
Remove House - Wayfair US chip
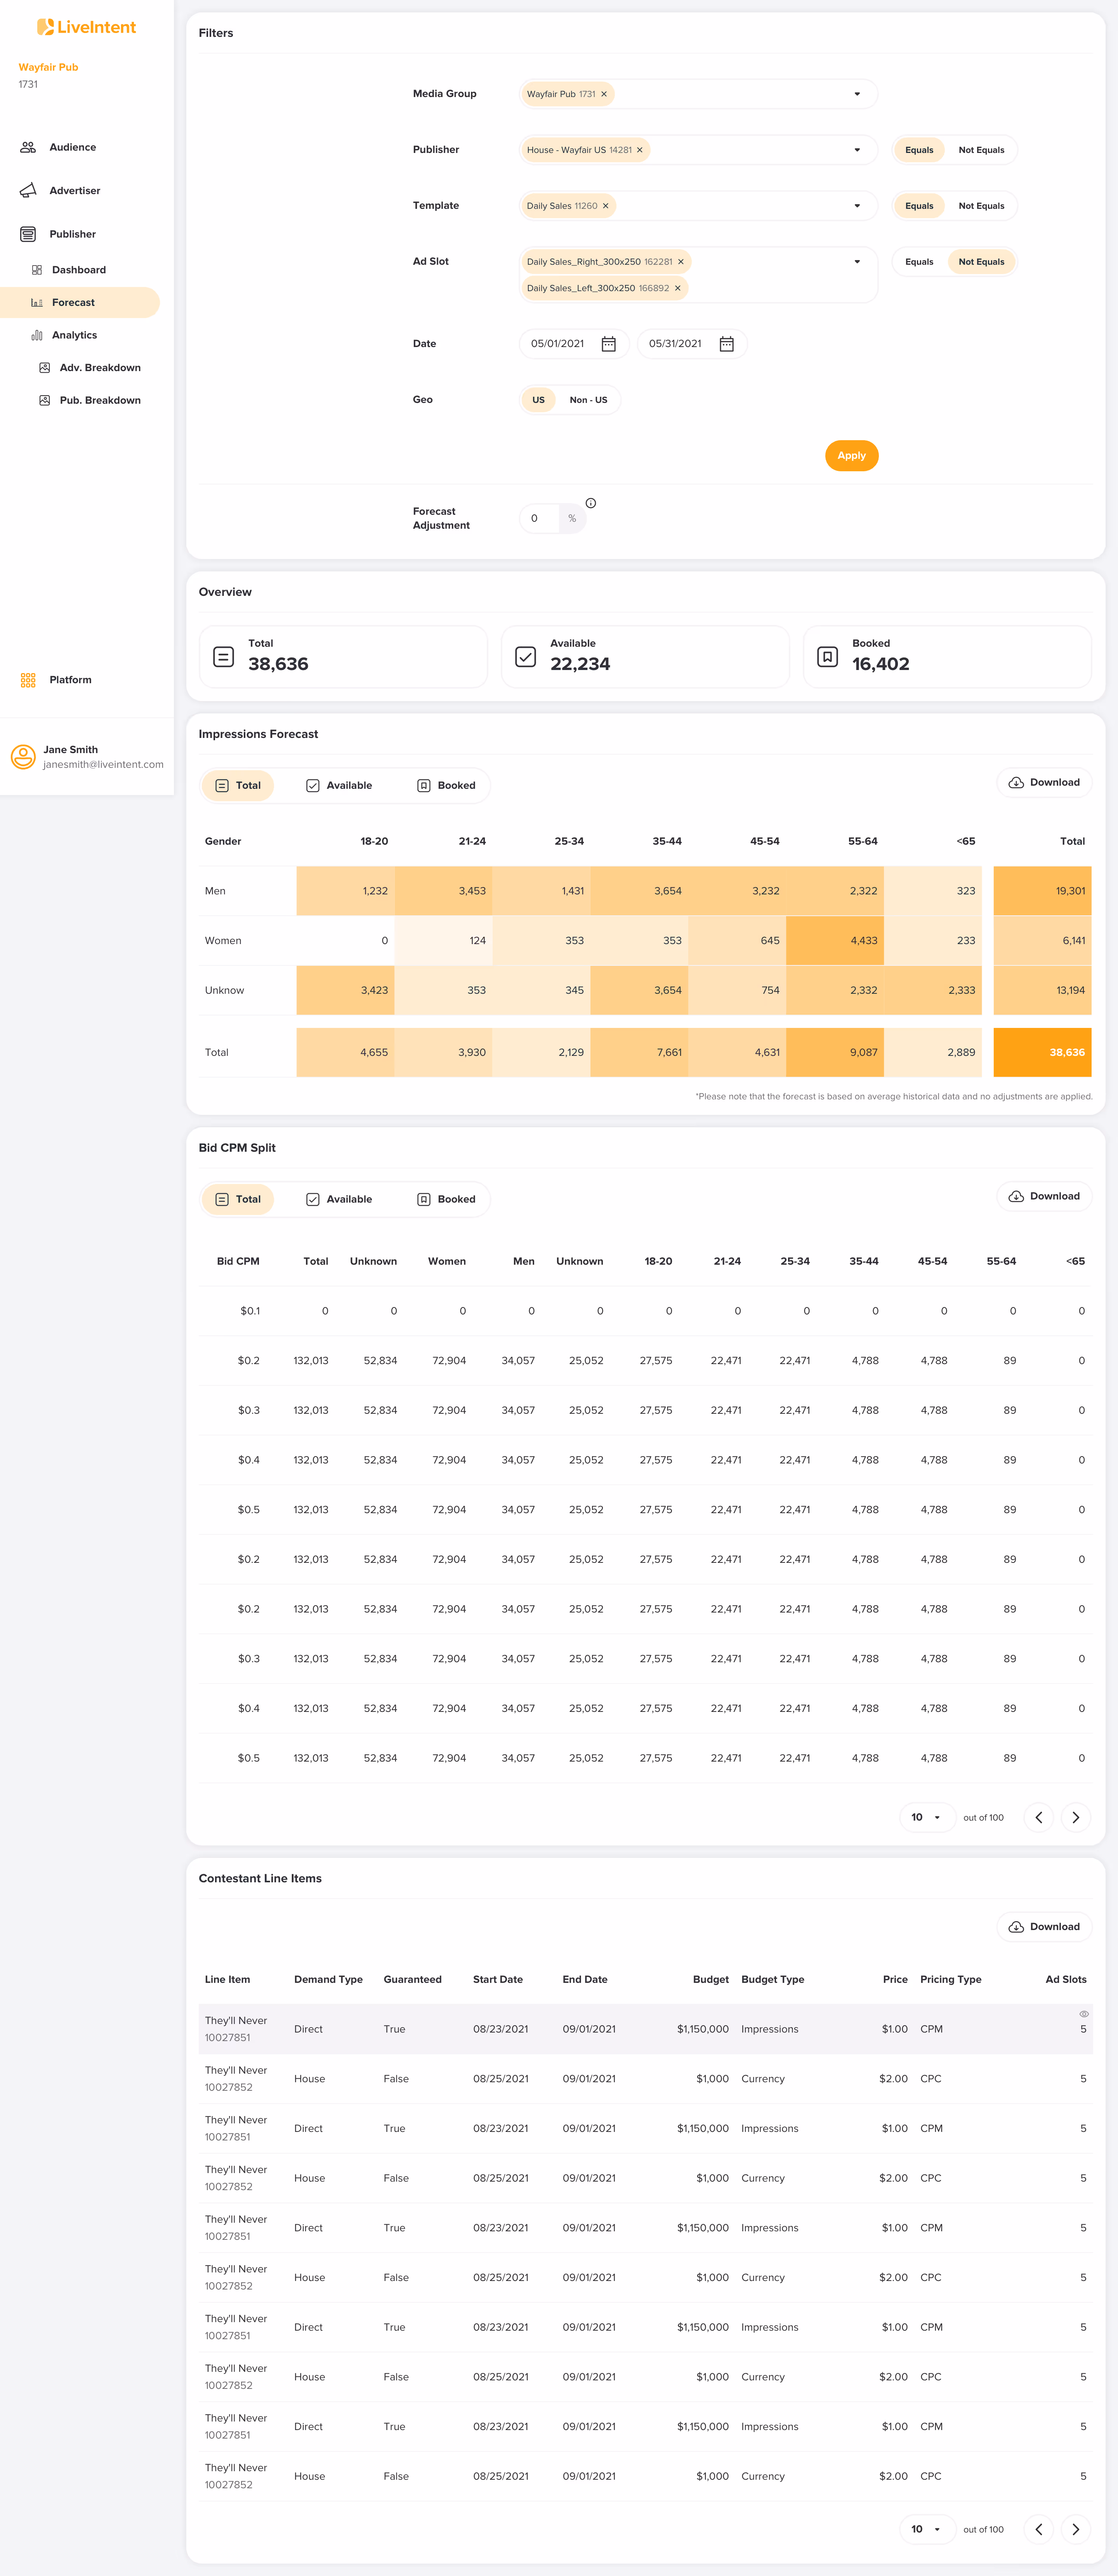[x=640, y=150]
